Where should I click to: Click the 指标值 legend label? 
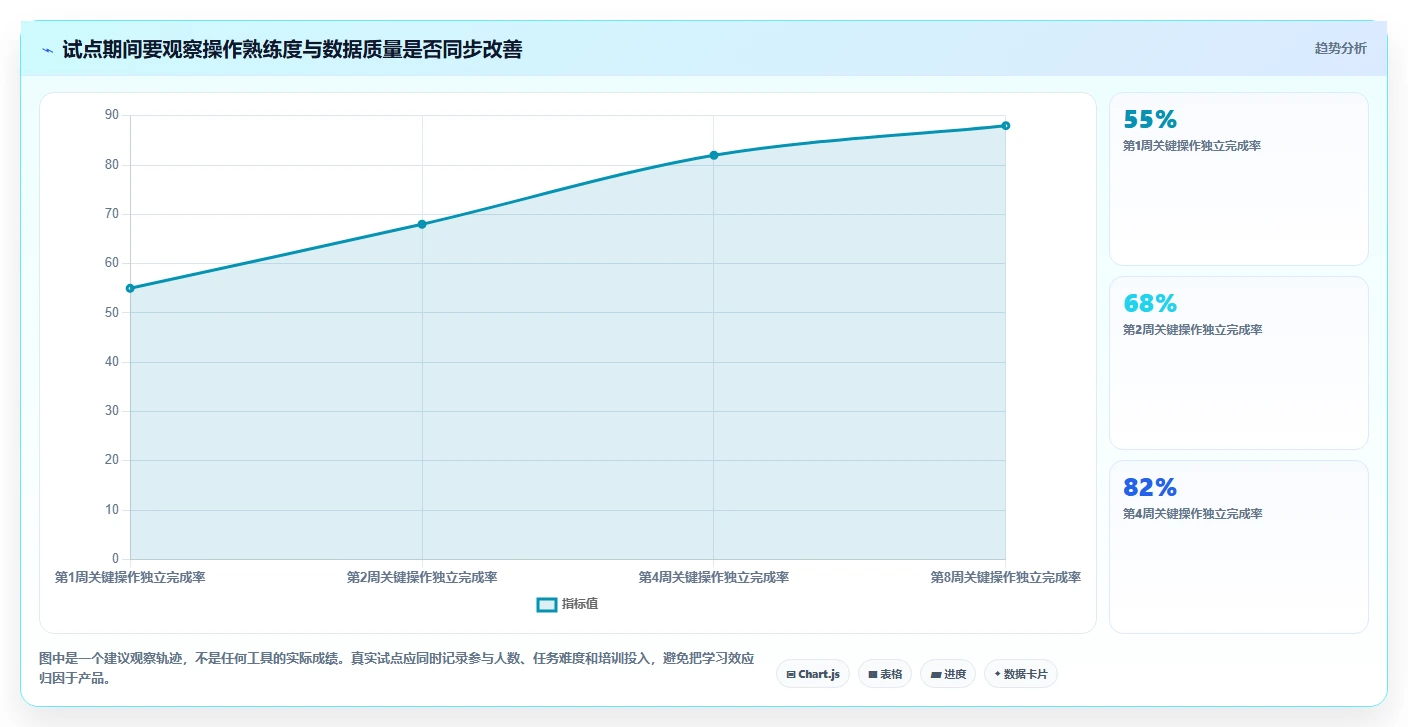[580, 604]
